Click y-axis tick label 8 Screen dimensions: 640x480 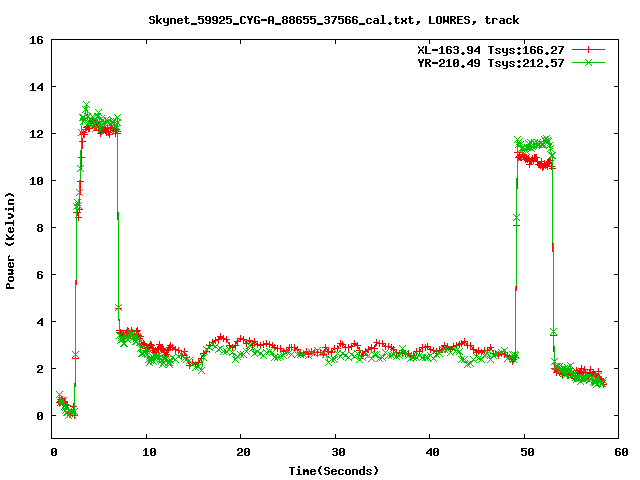(x=40, y=228)
